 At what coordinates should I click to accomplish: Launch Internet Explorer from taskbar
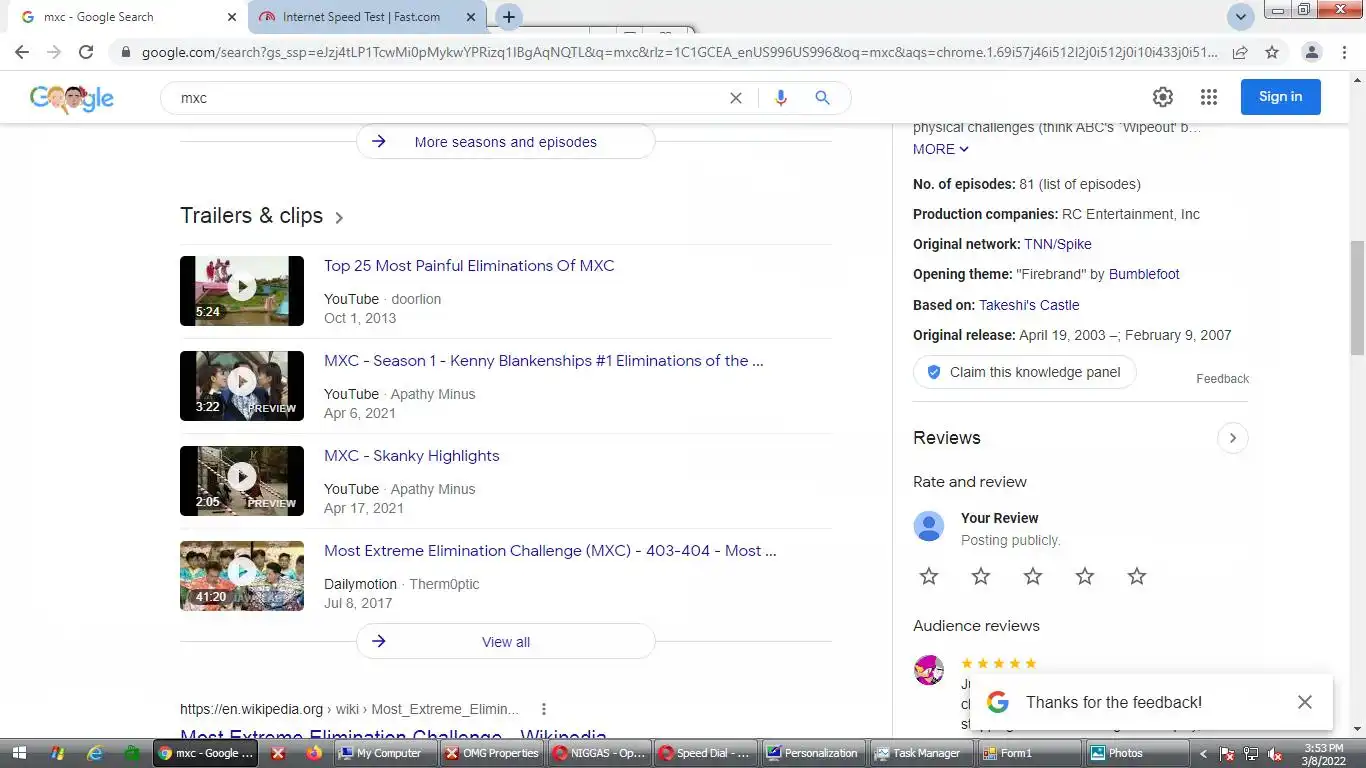(x=95, y=753)
